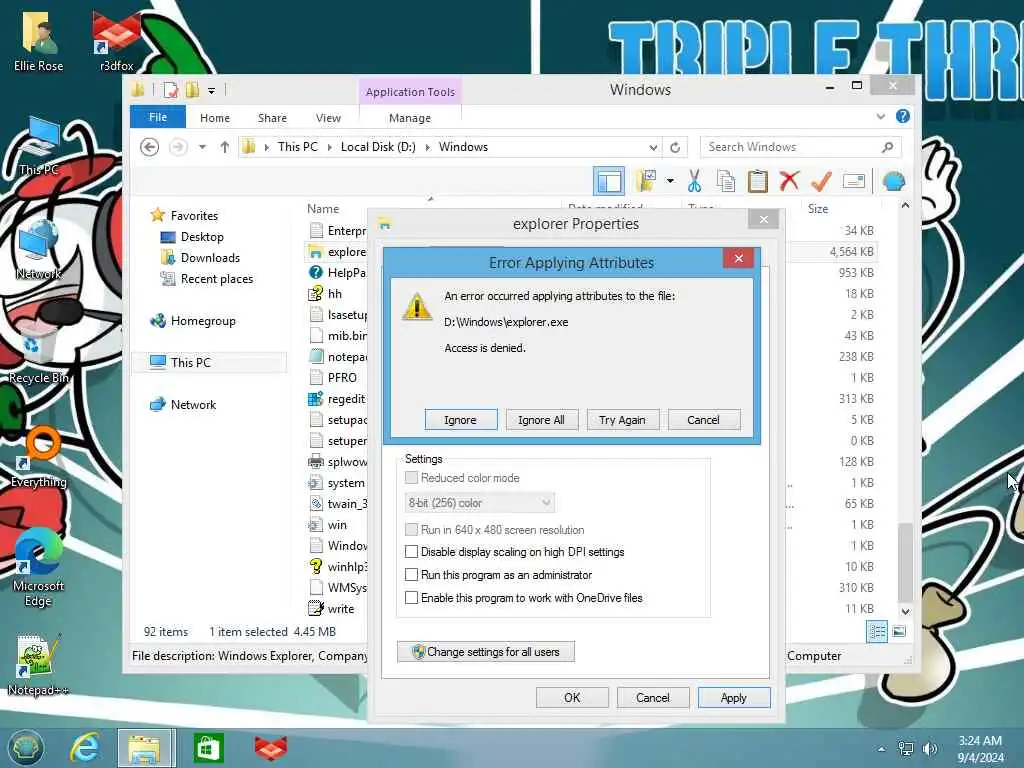Check Run this program as an administrator
The height and width of the screenshot is (768, 1024).
(411, 575)
